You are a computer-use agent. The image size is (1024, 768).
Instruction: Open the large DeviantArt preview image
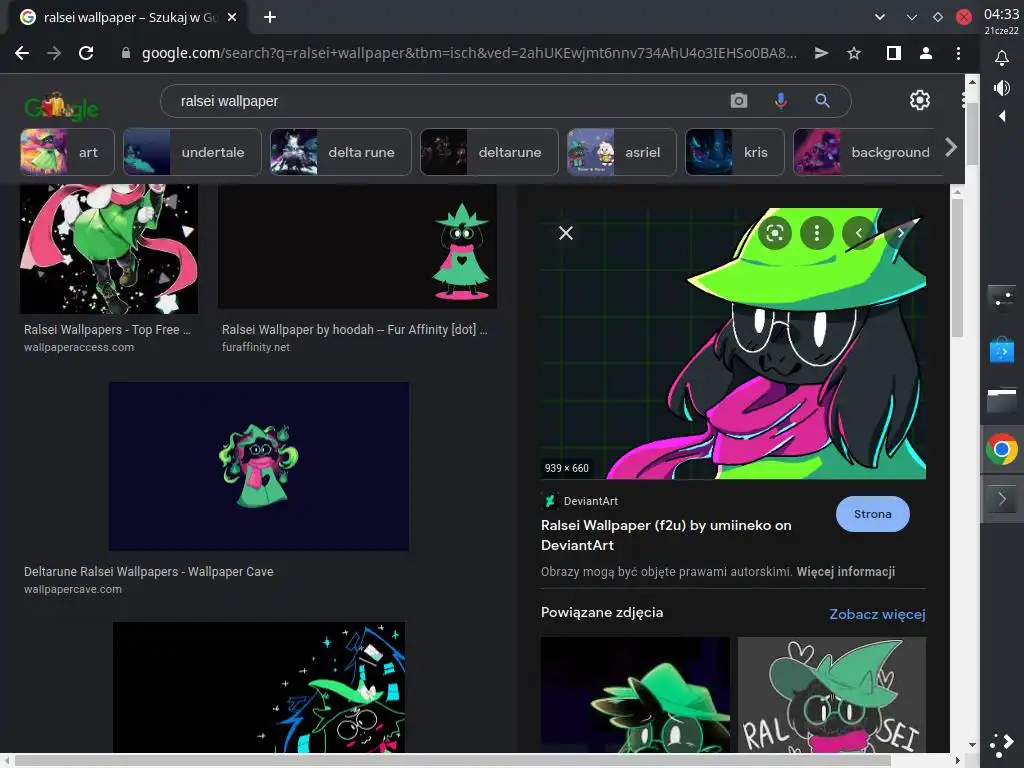733,344
